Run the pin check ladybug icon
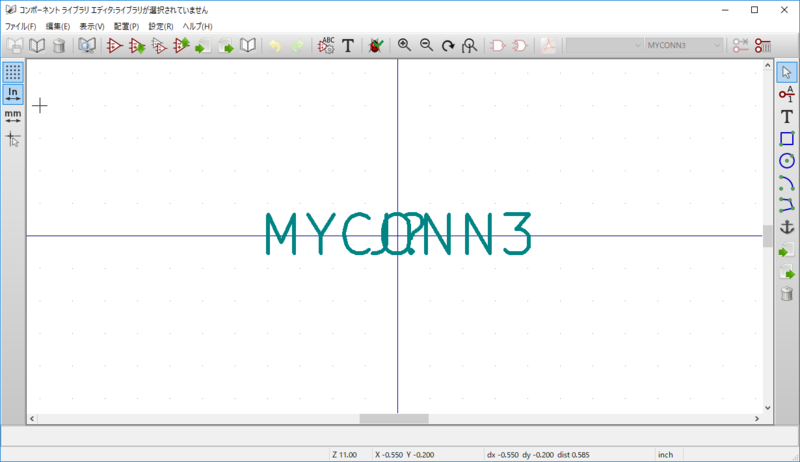800x462 pixels. pos(376,45)
